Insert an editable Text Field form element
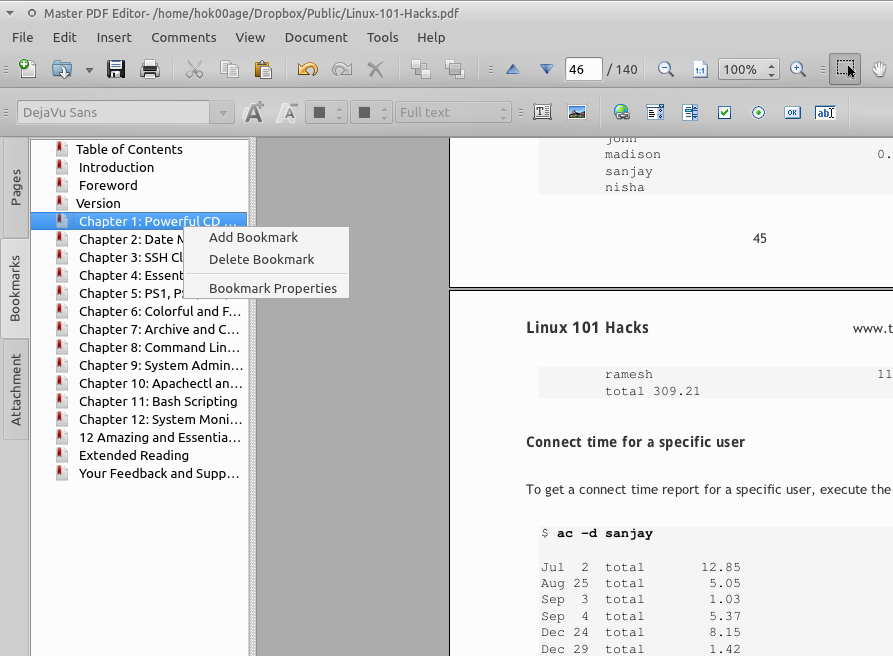 point(825,112)
